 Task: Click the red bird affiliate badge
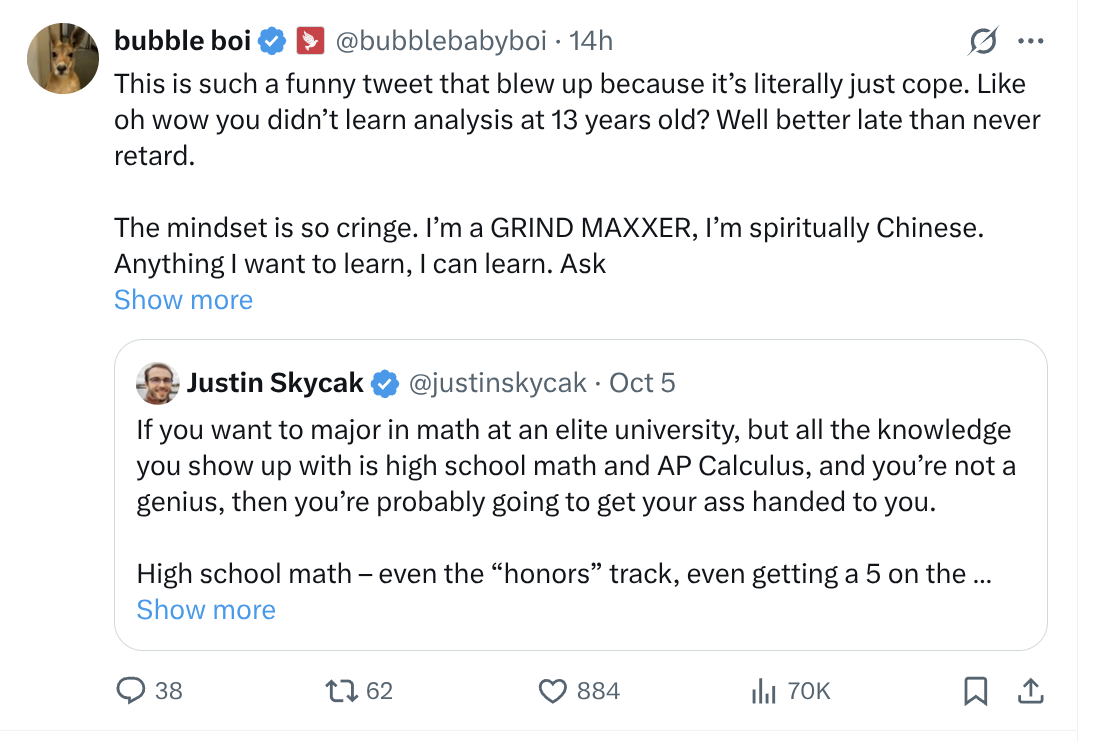coord(310,41)
